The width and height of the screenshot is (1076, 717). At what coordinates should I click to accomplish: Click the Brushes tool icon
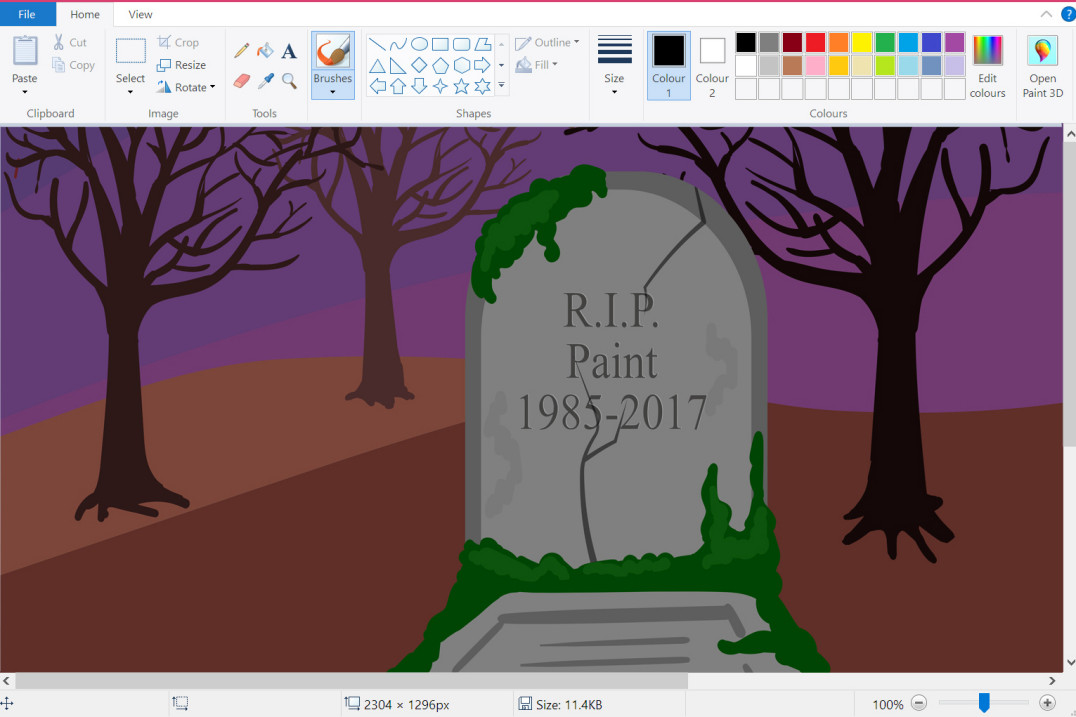(333, 51)
